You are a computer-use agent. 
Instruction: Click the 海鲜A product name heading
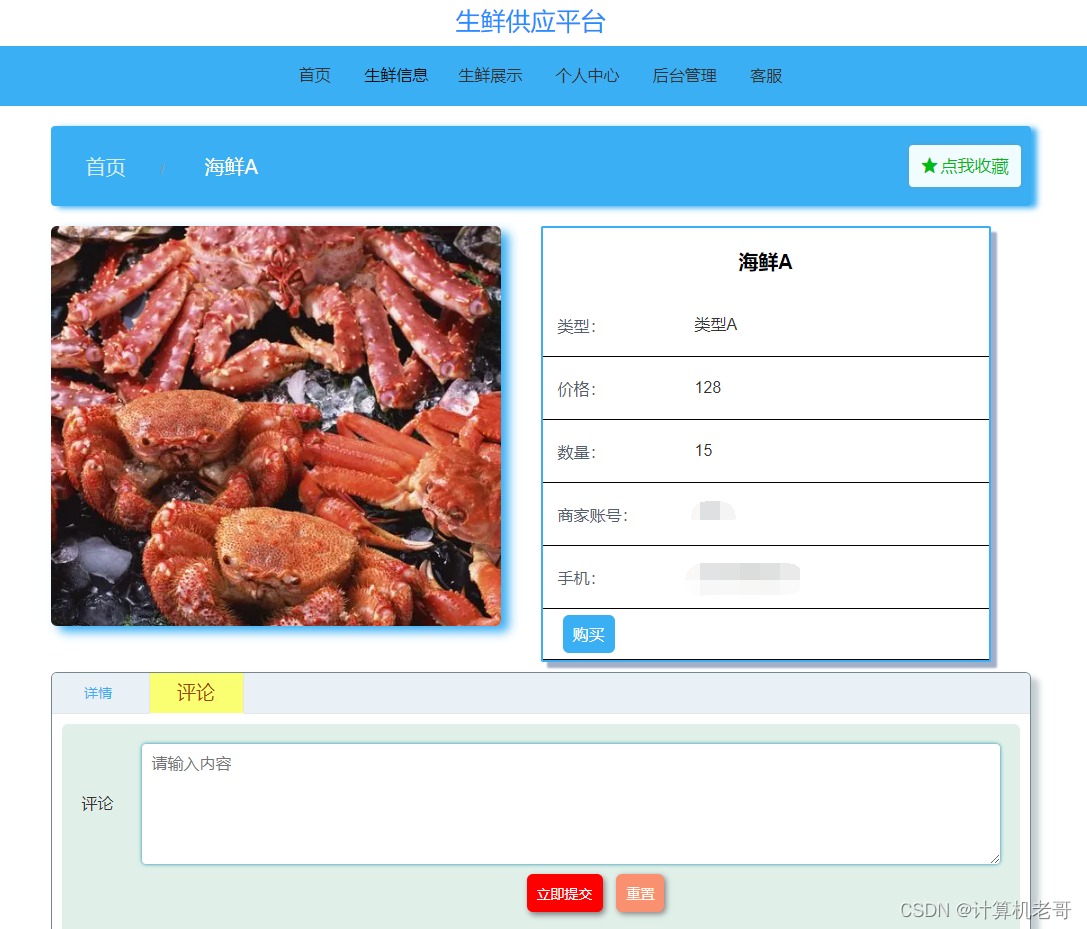pyautogui.click(x=764, y=262)
